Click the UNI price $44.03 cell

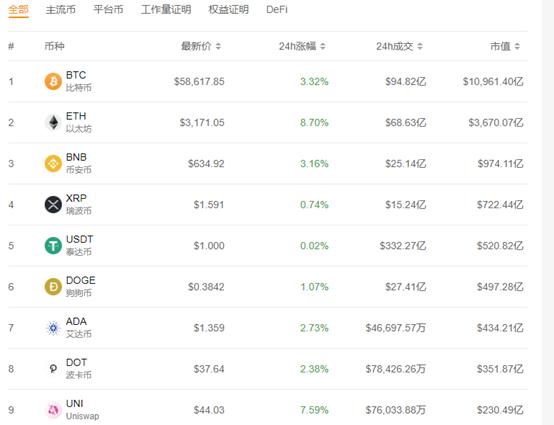(x=209, y=410)
